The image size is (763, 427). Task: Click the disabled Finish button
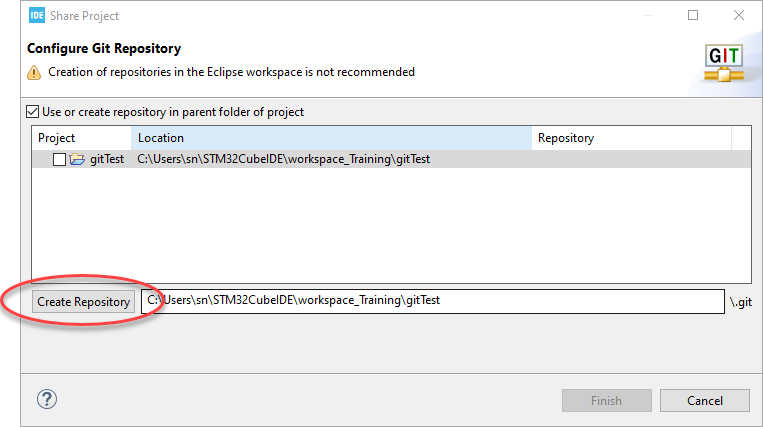tap(606, 401)
